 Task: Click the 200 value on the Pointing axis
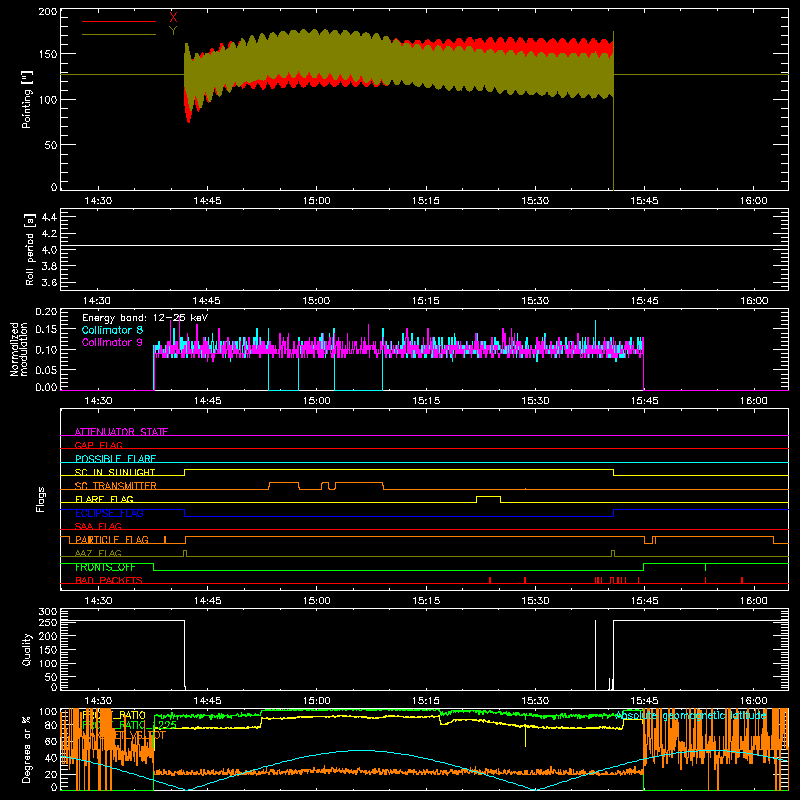pyautogui.click(x=48, y=12)
